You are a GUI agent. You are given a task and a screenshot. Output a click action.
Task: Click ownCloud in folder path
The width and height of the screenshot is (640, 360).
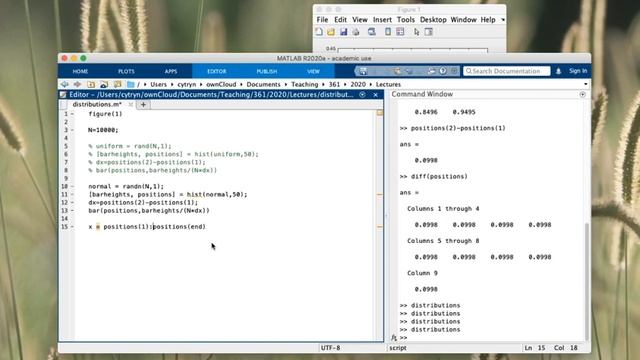point(221,84)
